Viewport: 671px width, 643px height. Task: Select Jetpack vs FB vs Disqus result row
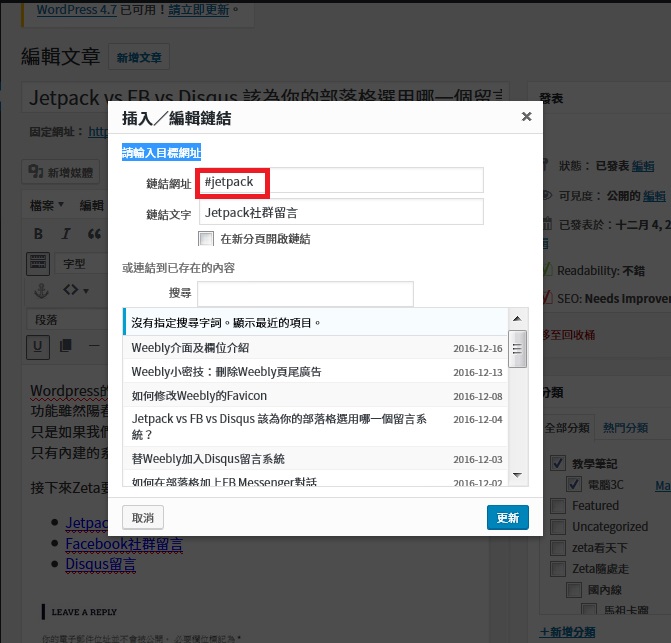tap(315, 427)
